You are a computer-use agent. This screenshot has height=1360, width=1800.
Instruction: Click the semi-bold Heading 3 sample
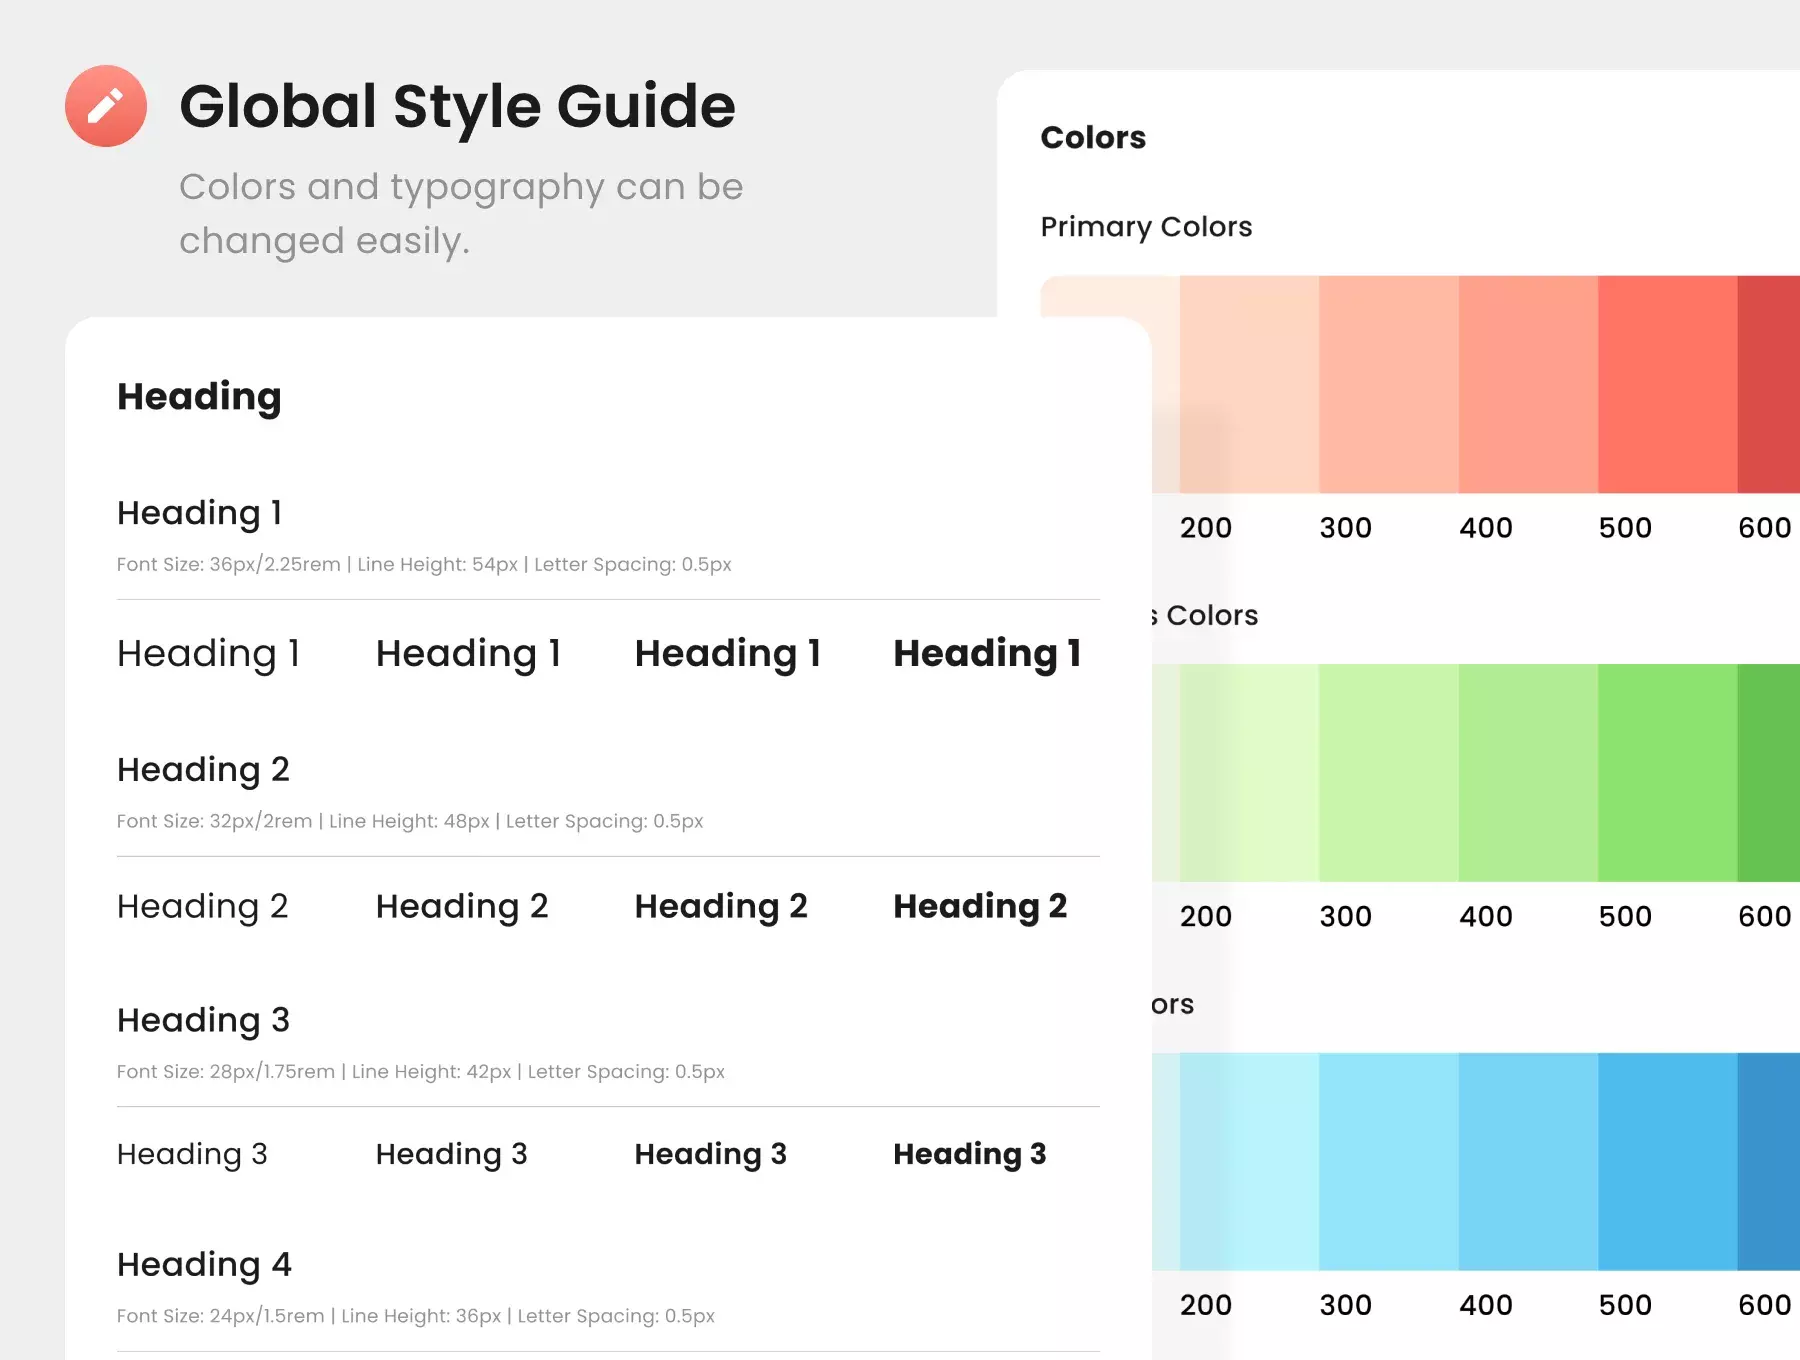pos(710,1154)
